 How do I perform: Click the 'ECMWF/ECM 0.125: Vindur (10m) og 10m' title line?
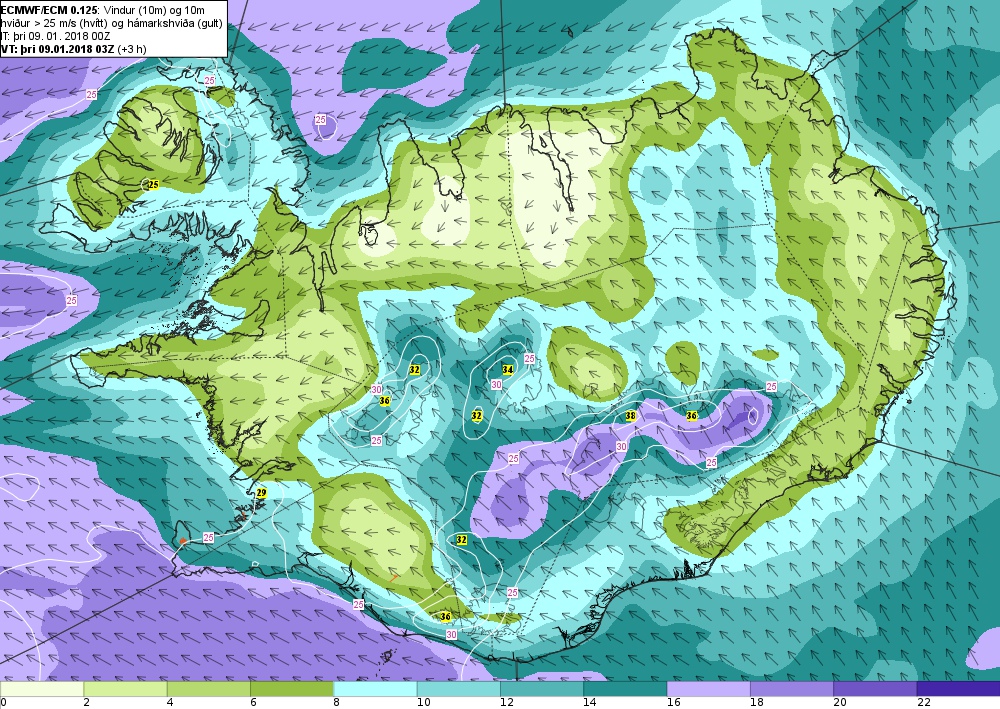click(103, 10)
